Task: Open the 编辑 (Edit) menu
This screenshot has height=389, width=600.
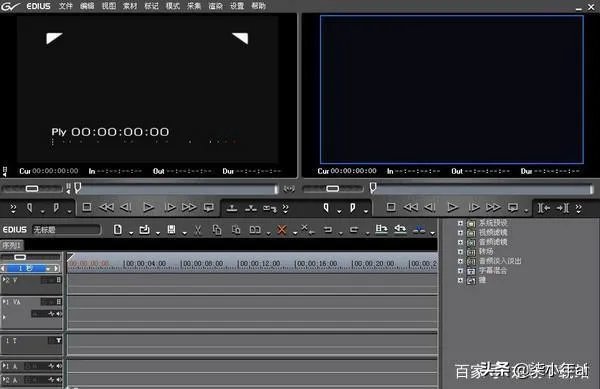Action: (x=87, y=6)
